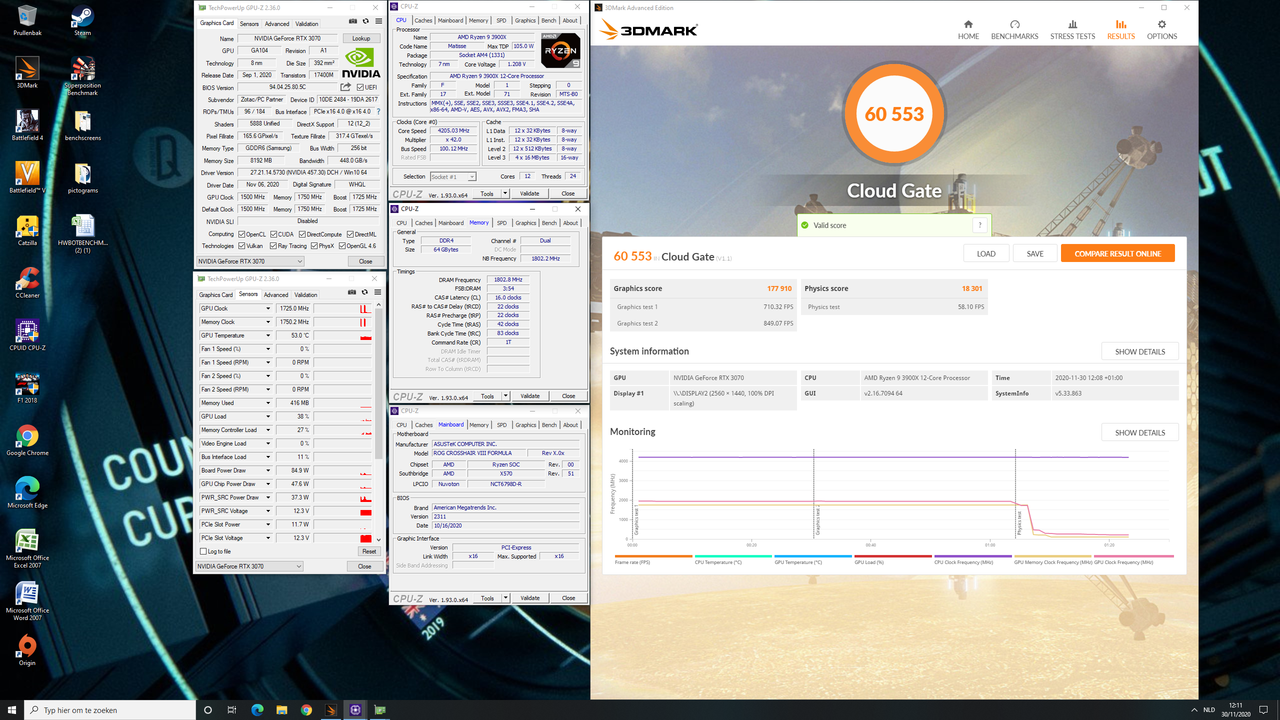
Task: Click the Windows Start button
Action: click(14, 710)
